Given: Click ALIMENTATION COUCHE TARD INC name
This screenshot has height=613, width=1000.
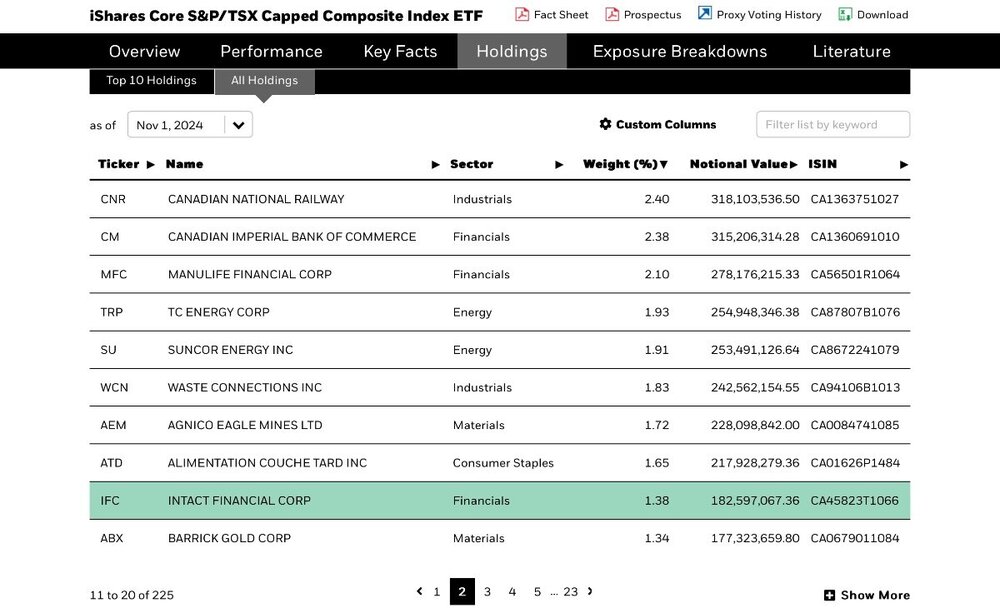Looking at the screenshot, I should (268, 462).
